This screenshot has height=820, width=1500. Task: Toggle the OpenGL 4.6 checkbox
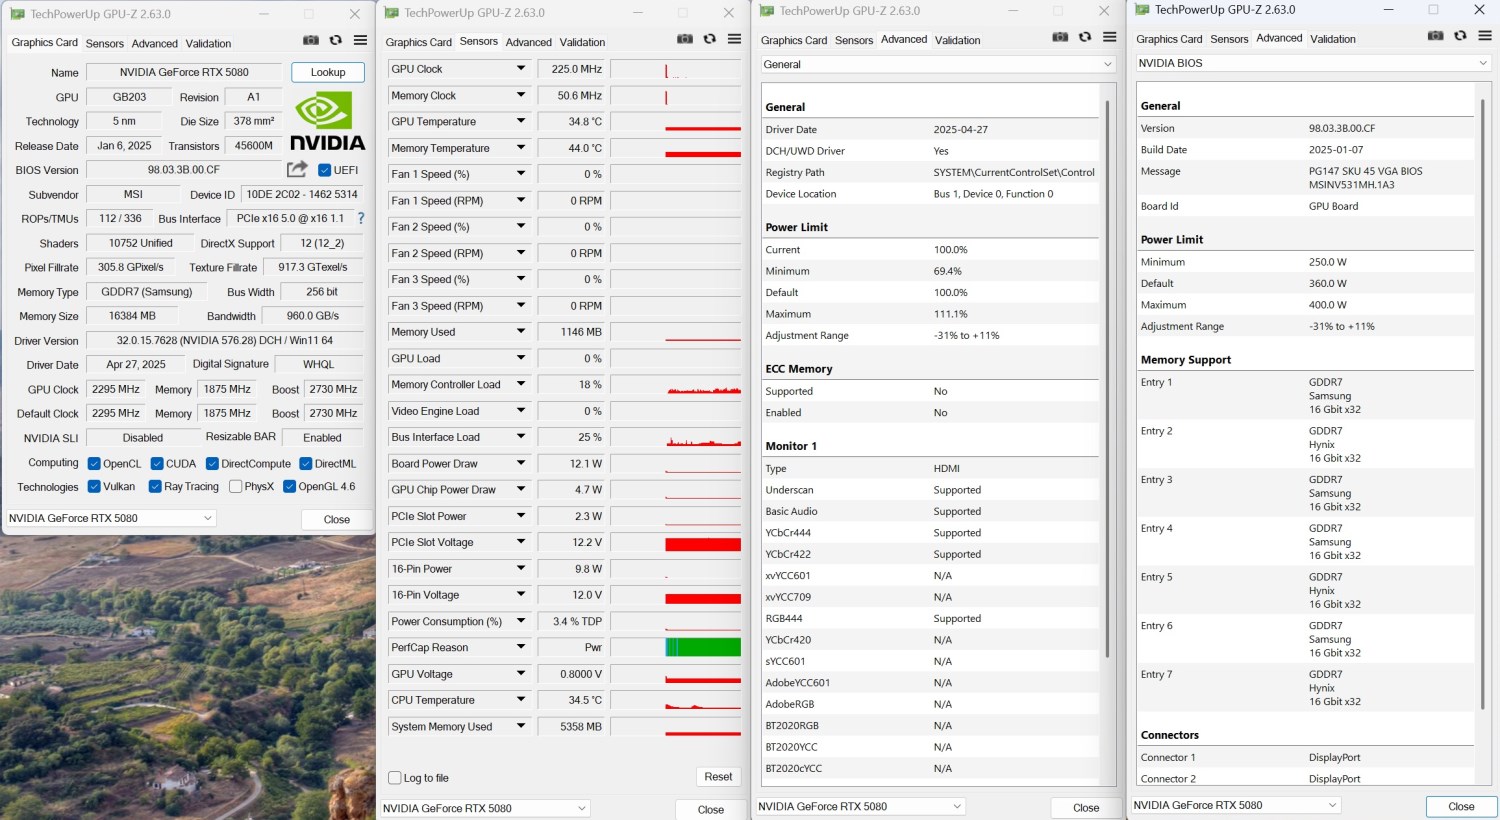tap(289, 487)
